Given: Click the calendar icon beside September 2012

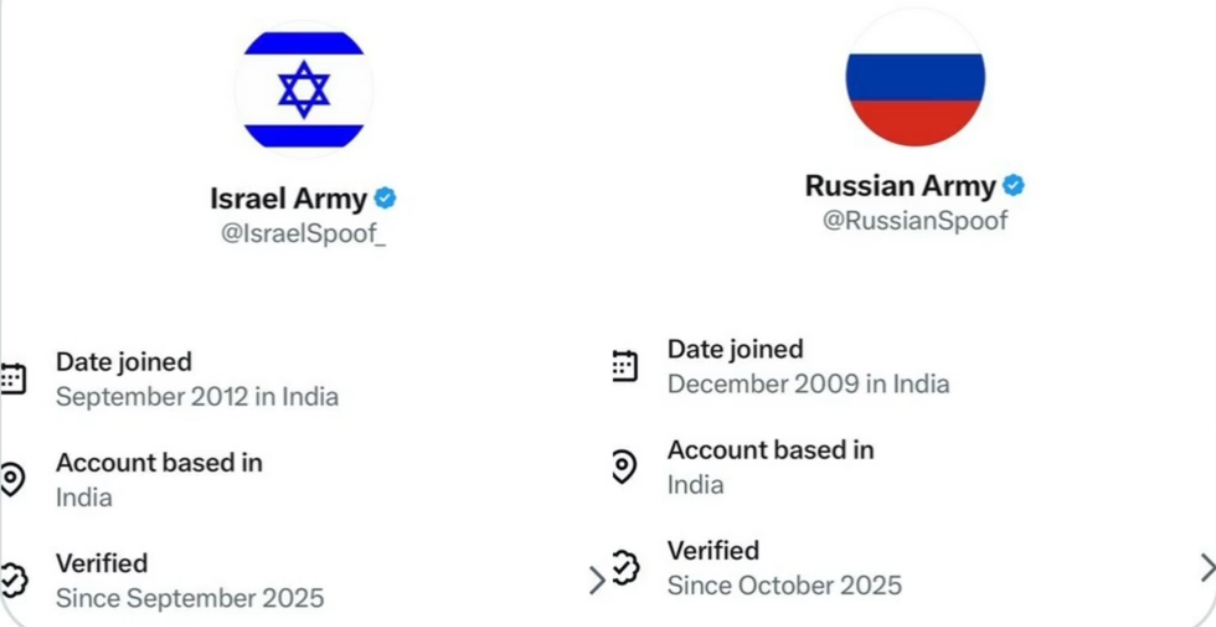Looking at the screenshot, I should (12, 379).
